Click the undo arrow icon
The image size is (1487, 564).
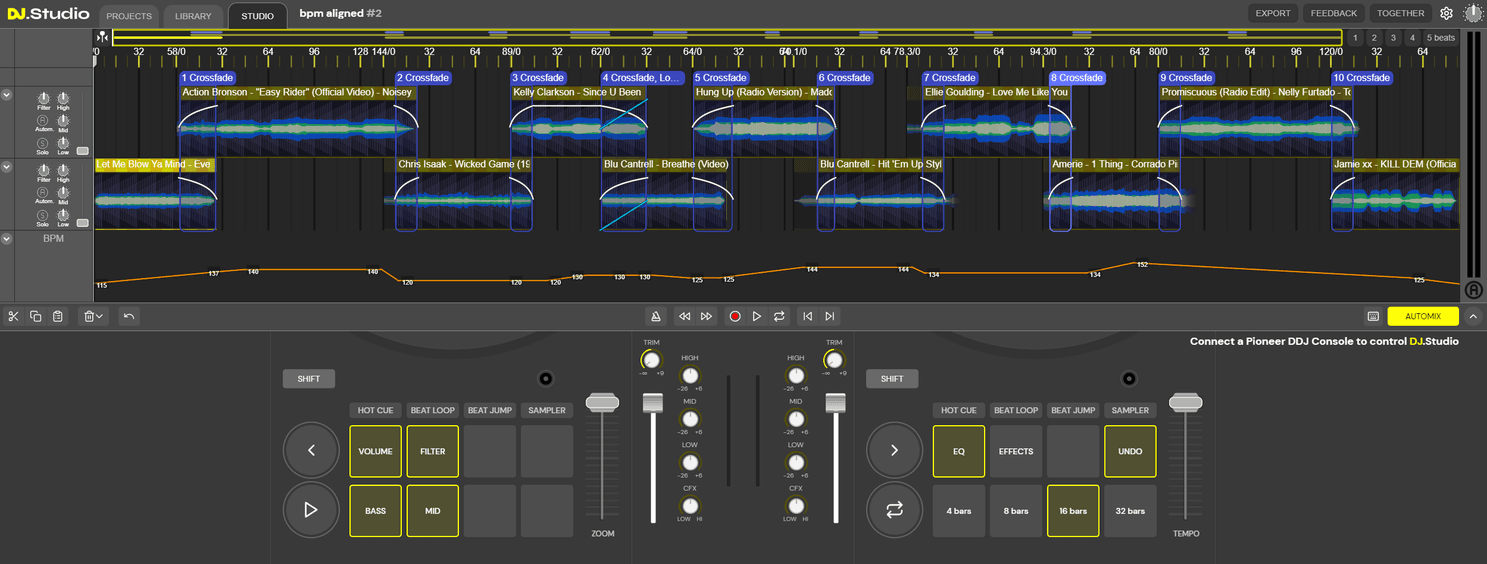click(x=129, y=316)
